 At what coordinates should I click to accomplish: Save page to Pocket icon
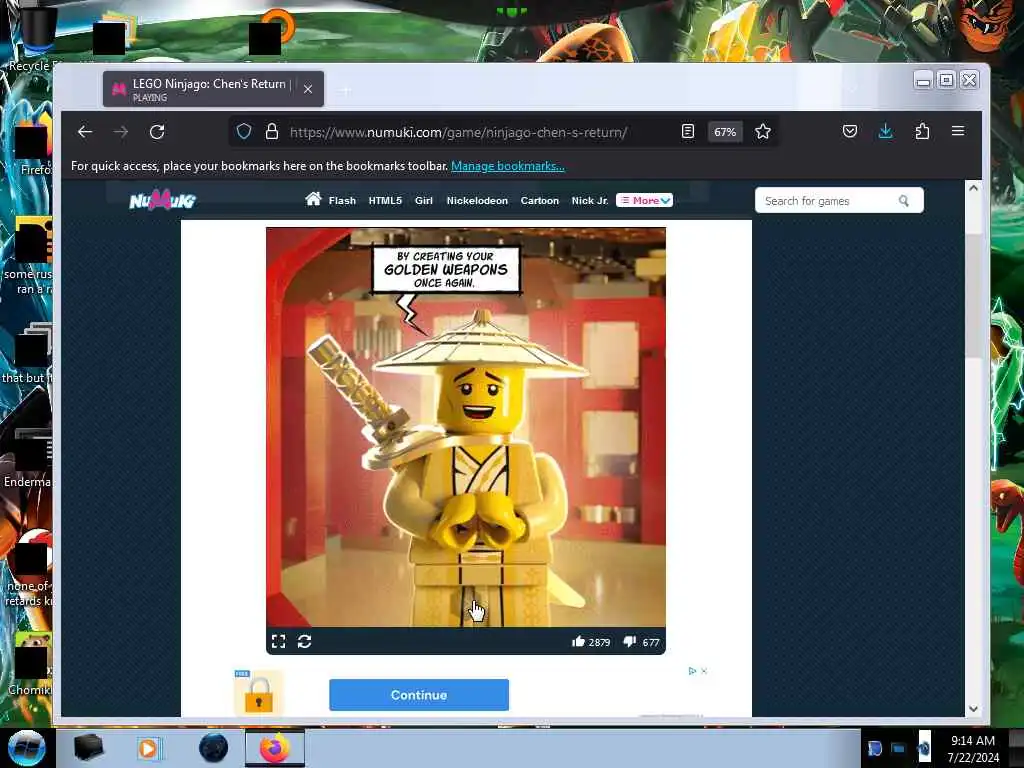(x=850, y=132)
